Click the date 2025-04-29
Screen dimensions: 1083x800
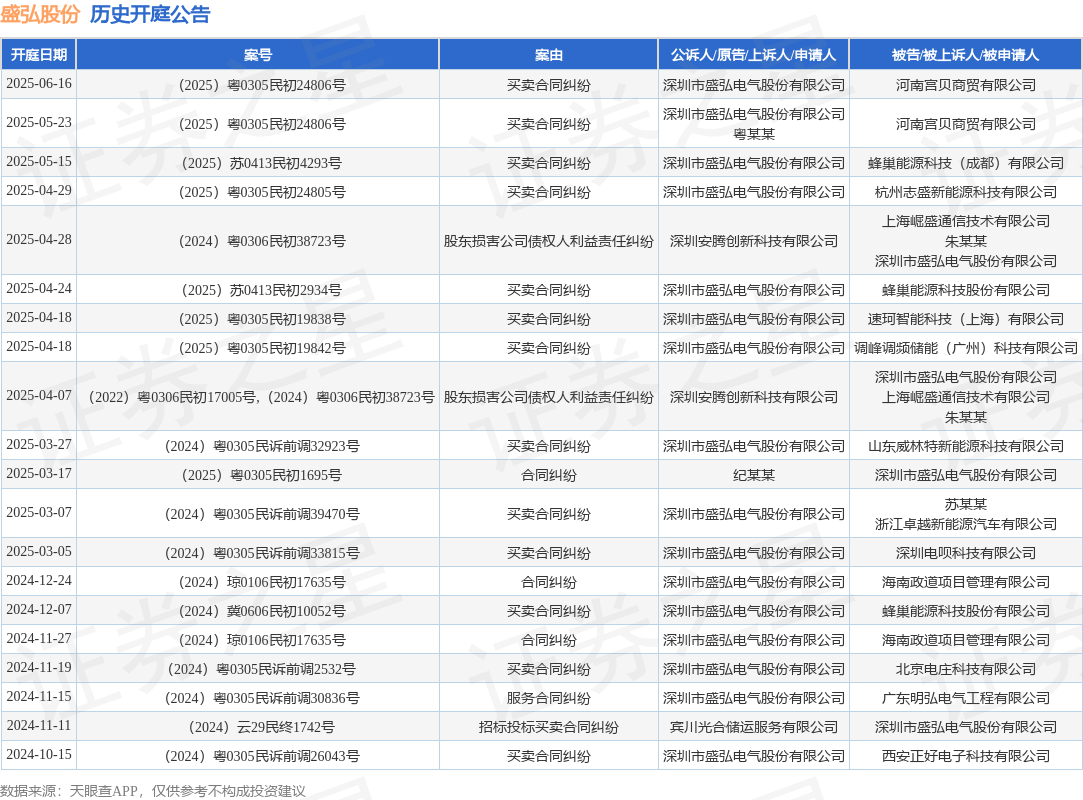(39, 190)
